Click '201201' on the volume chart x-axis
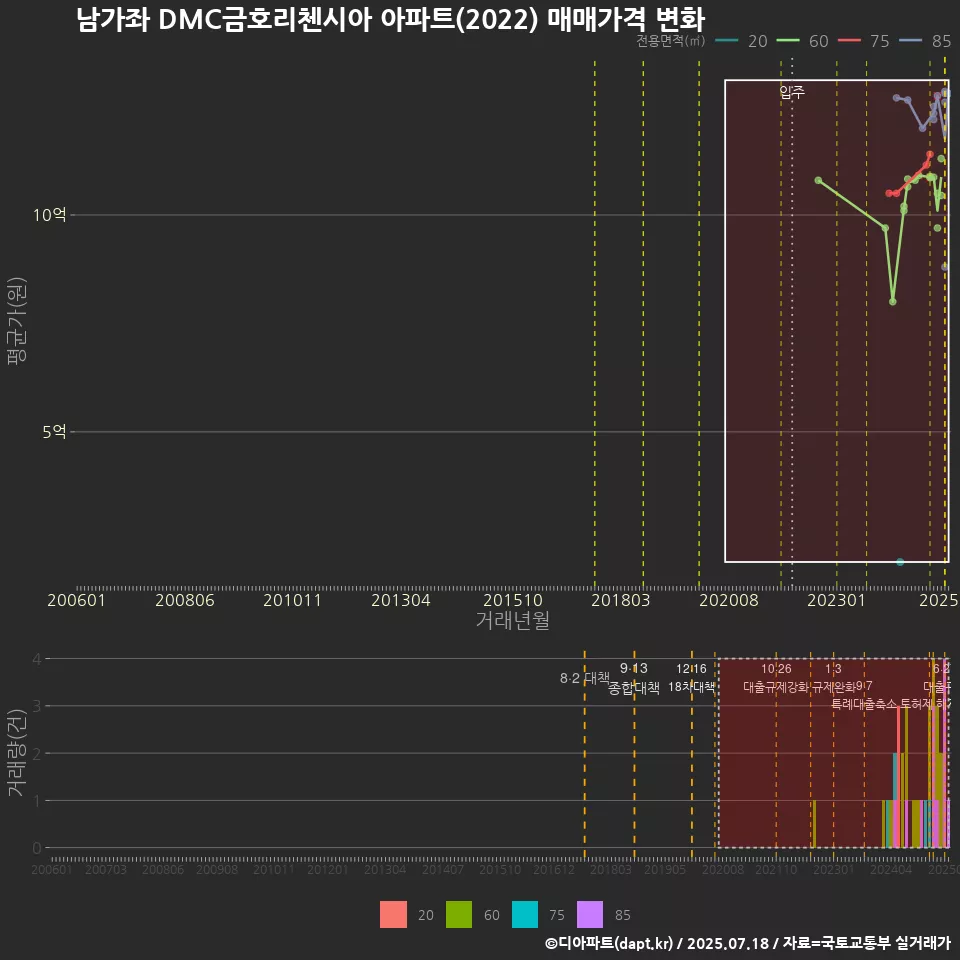960x960 pixels. click(x=328, y=869)
